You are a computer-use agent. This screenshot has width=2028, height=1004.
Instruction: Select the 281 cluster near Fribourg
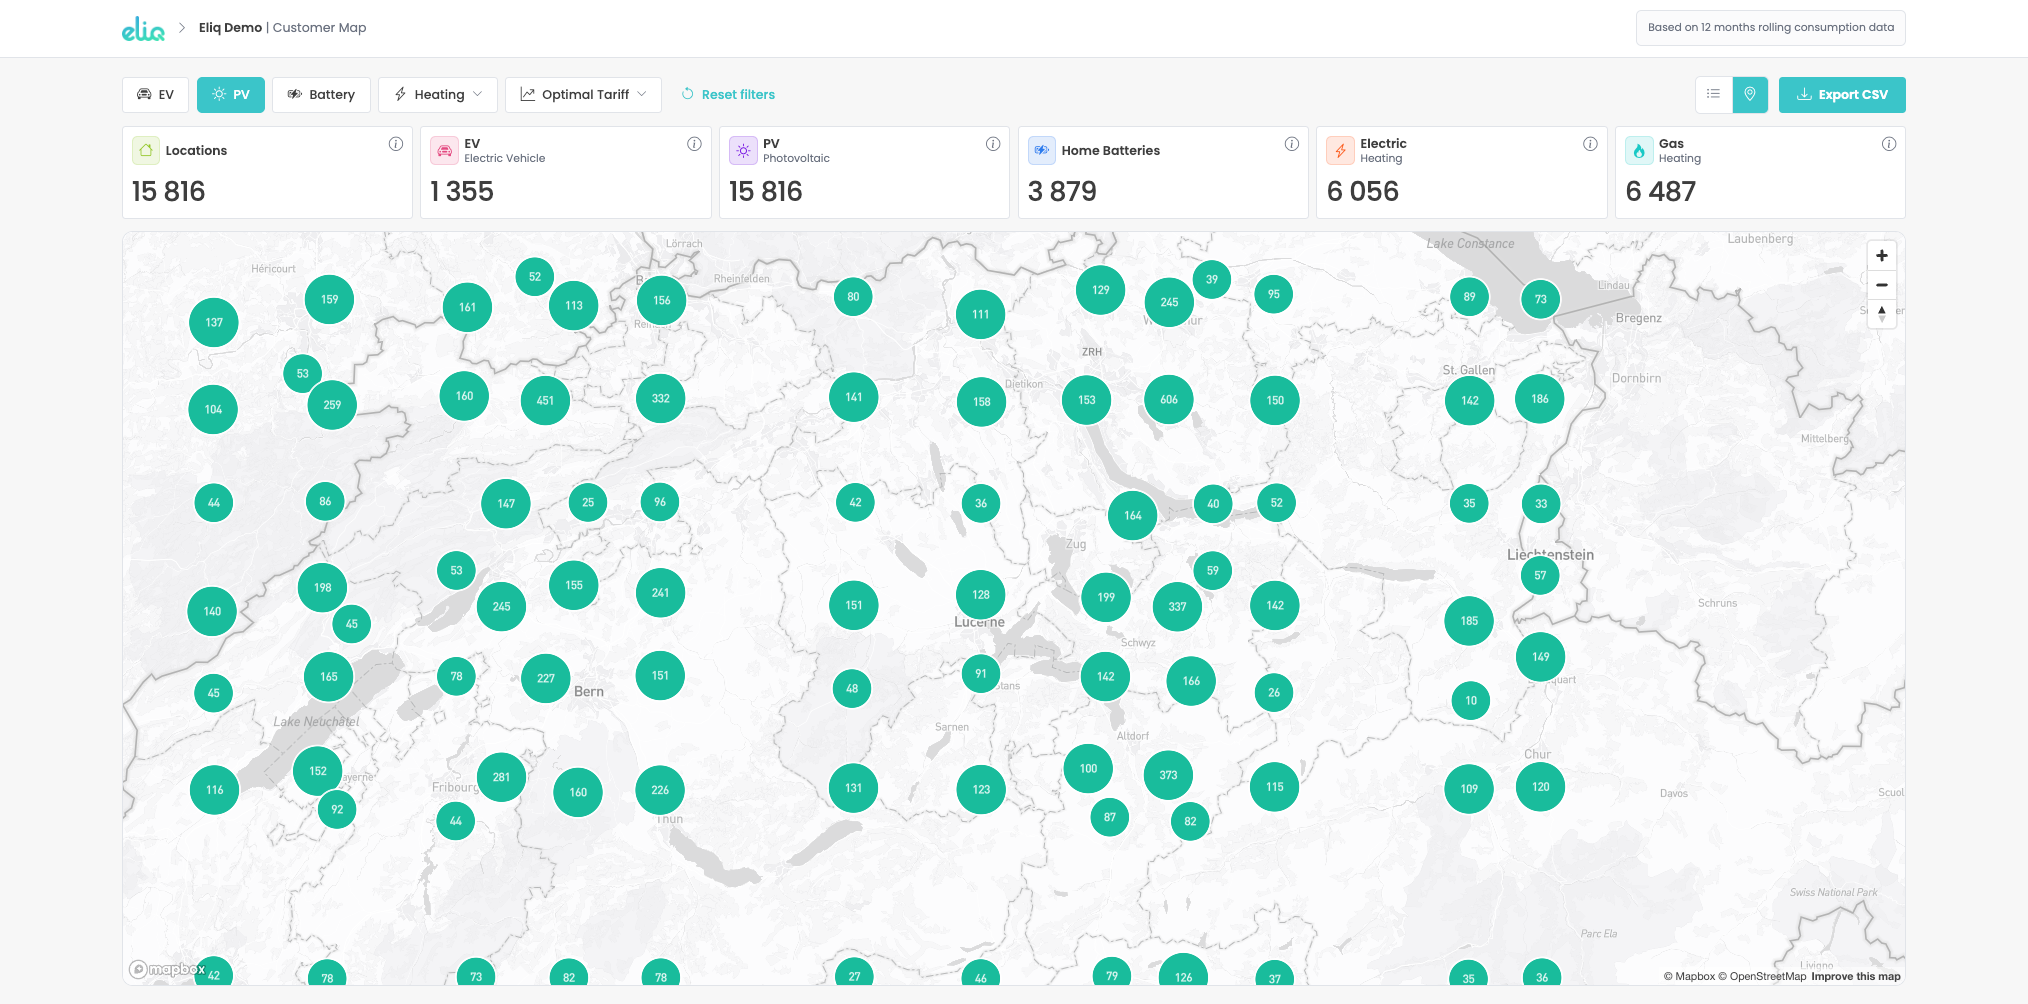(501, 777)
